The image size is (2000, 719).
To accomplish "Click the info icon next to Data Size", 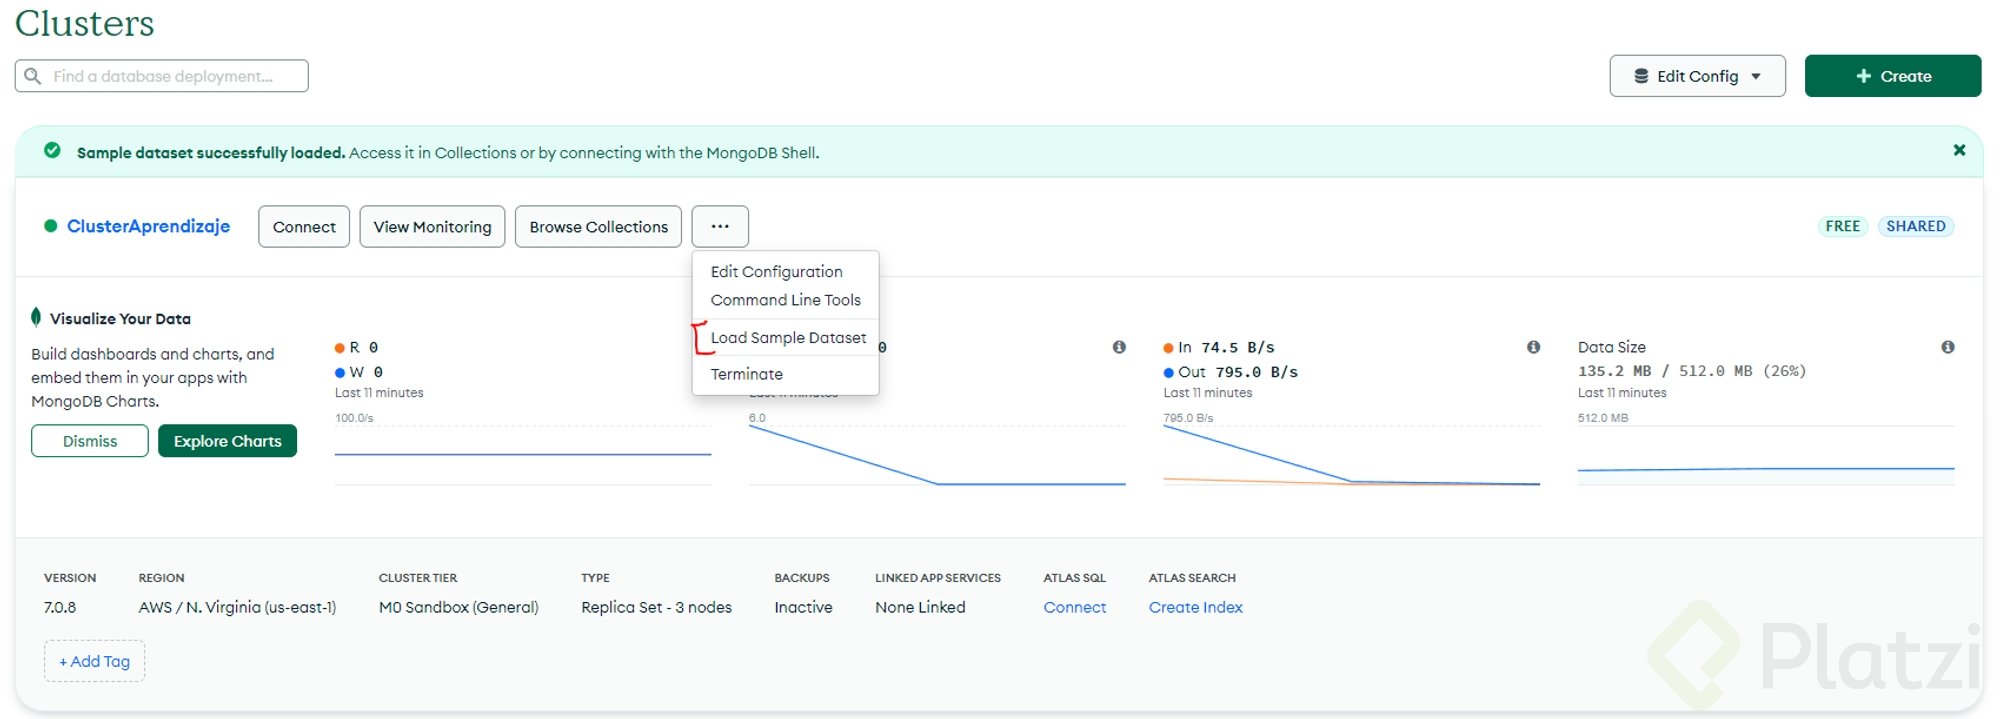I will (1947, 347).
